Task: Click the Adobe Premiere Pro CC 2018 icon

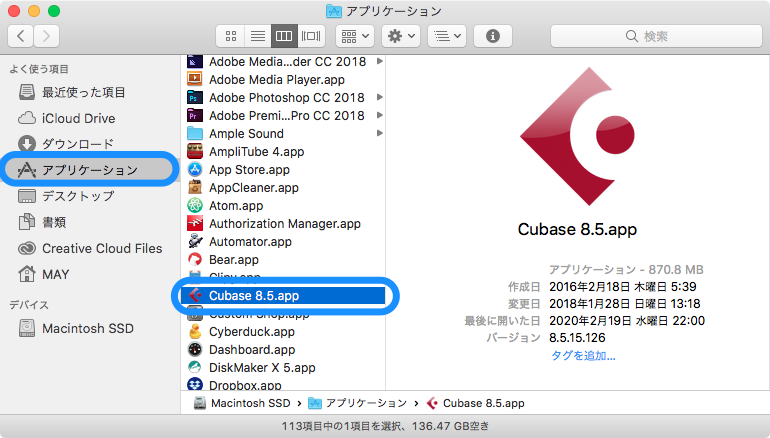Action: click(x=195, y=115)
